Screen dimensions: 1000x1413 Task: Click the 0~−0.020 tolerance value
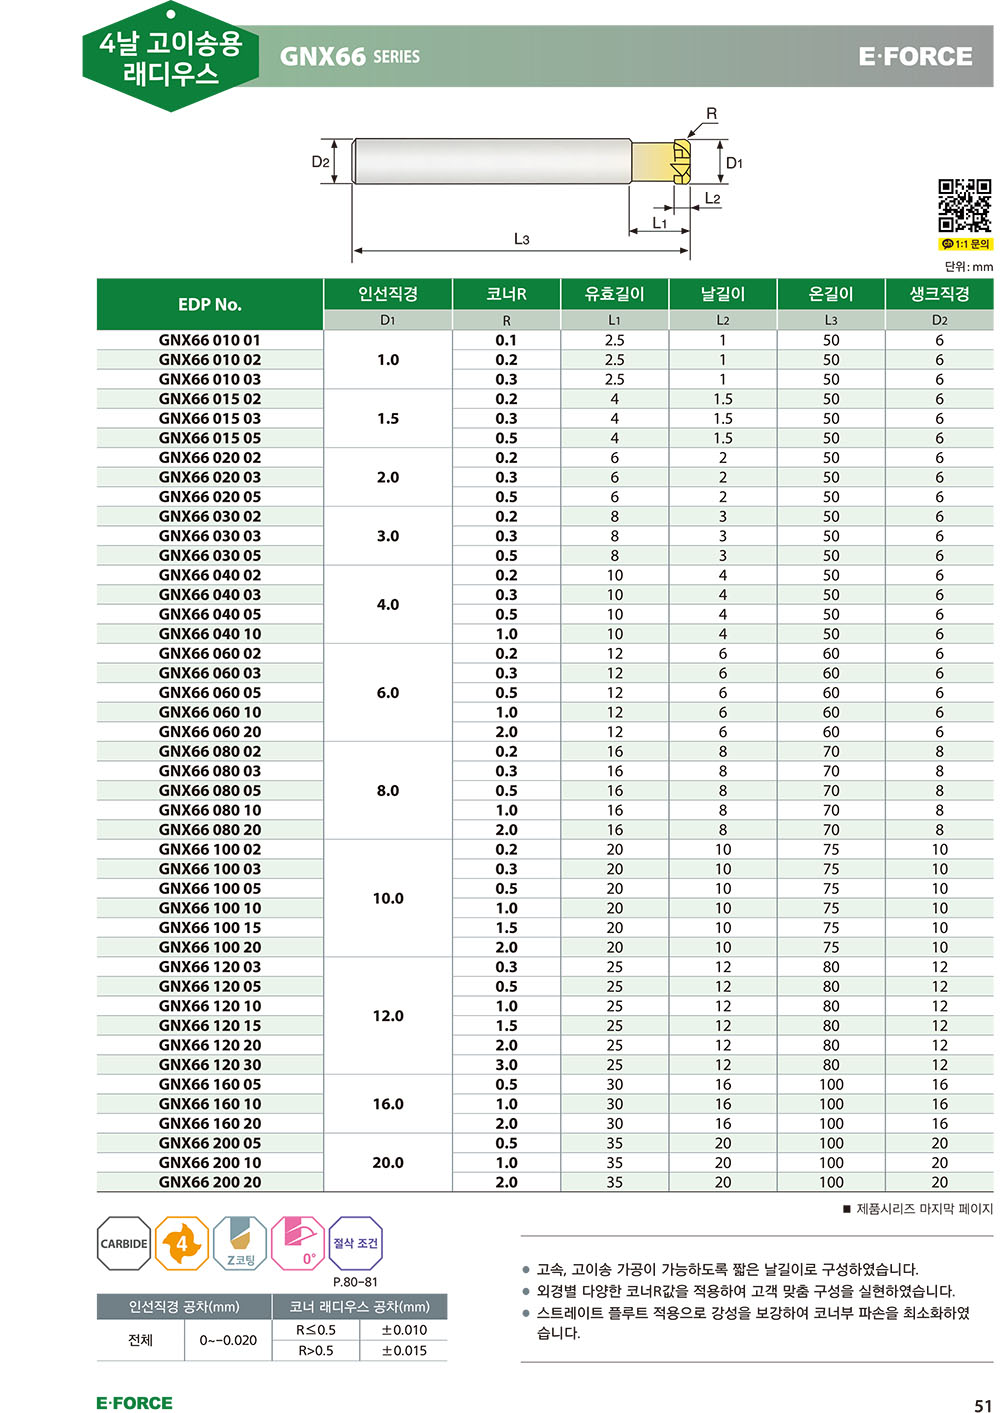(228, 1340)
